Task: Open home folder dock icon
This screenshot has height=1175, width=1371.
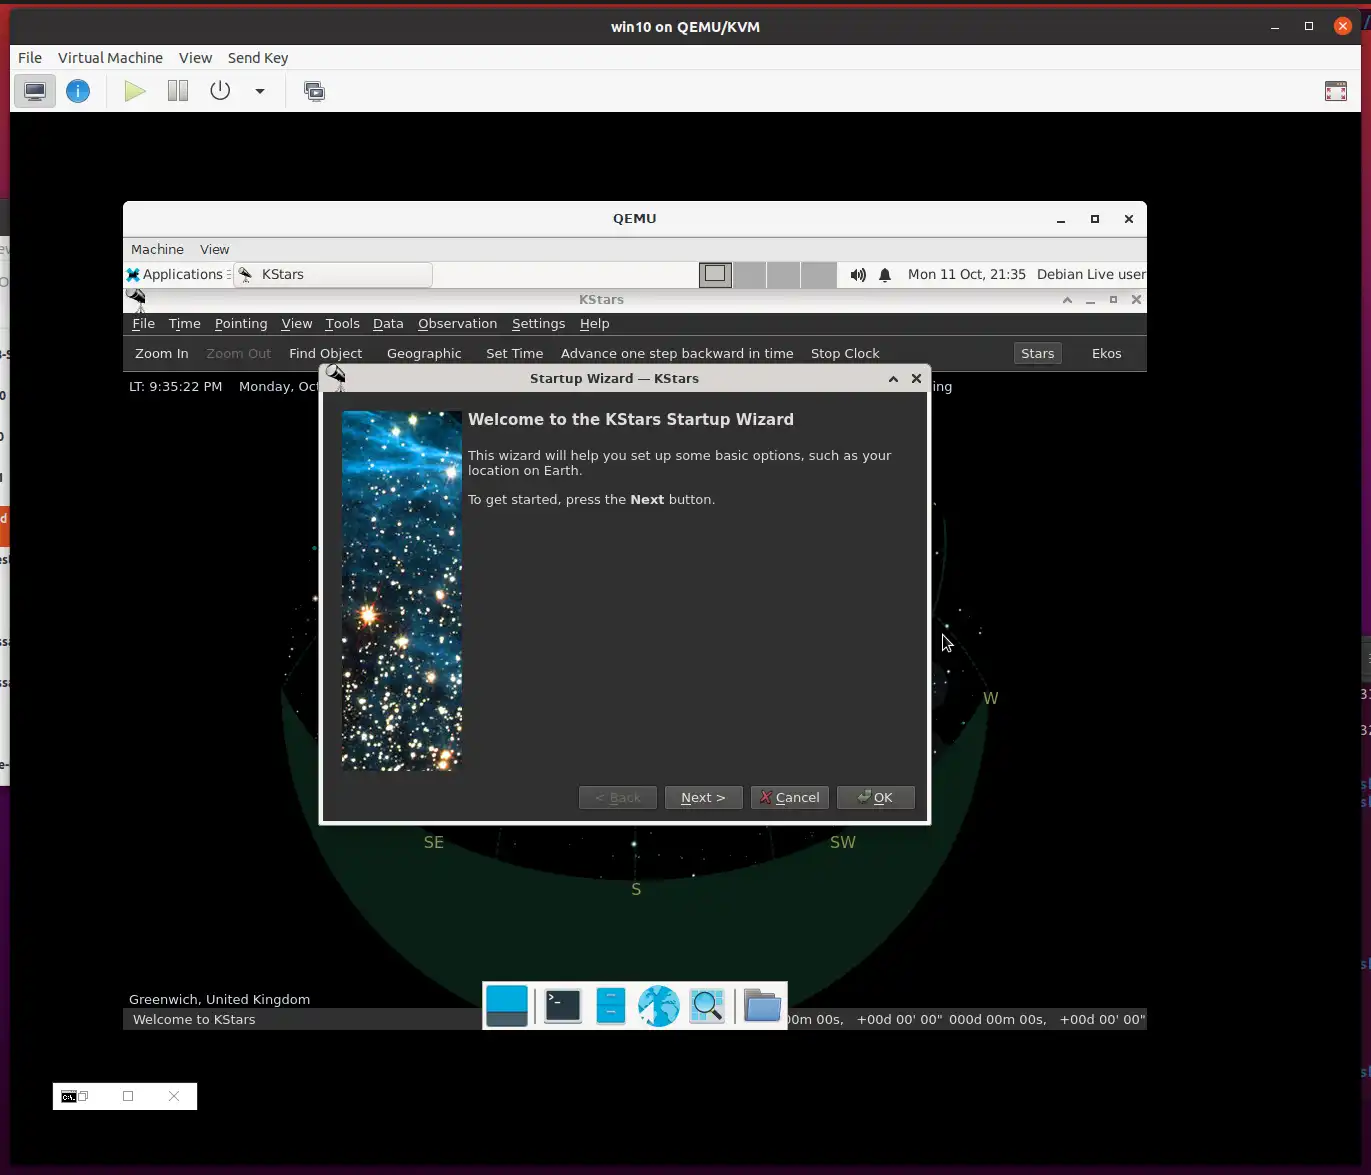Action: (x=762, y=1006)
